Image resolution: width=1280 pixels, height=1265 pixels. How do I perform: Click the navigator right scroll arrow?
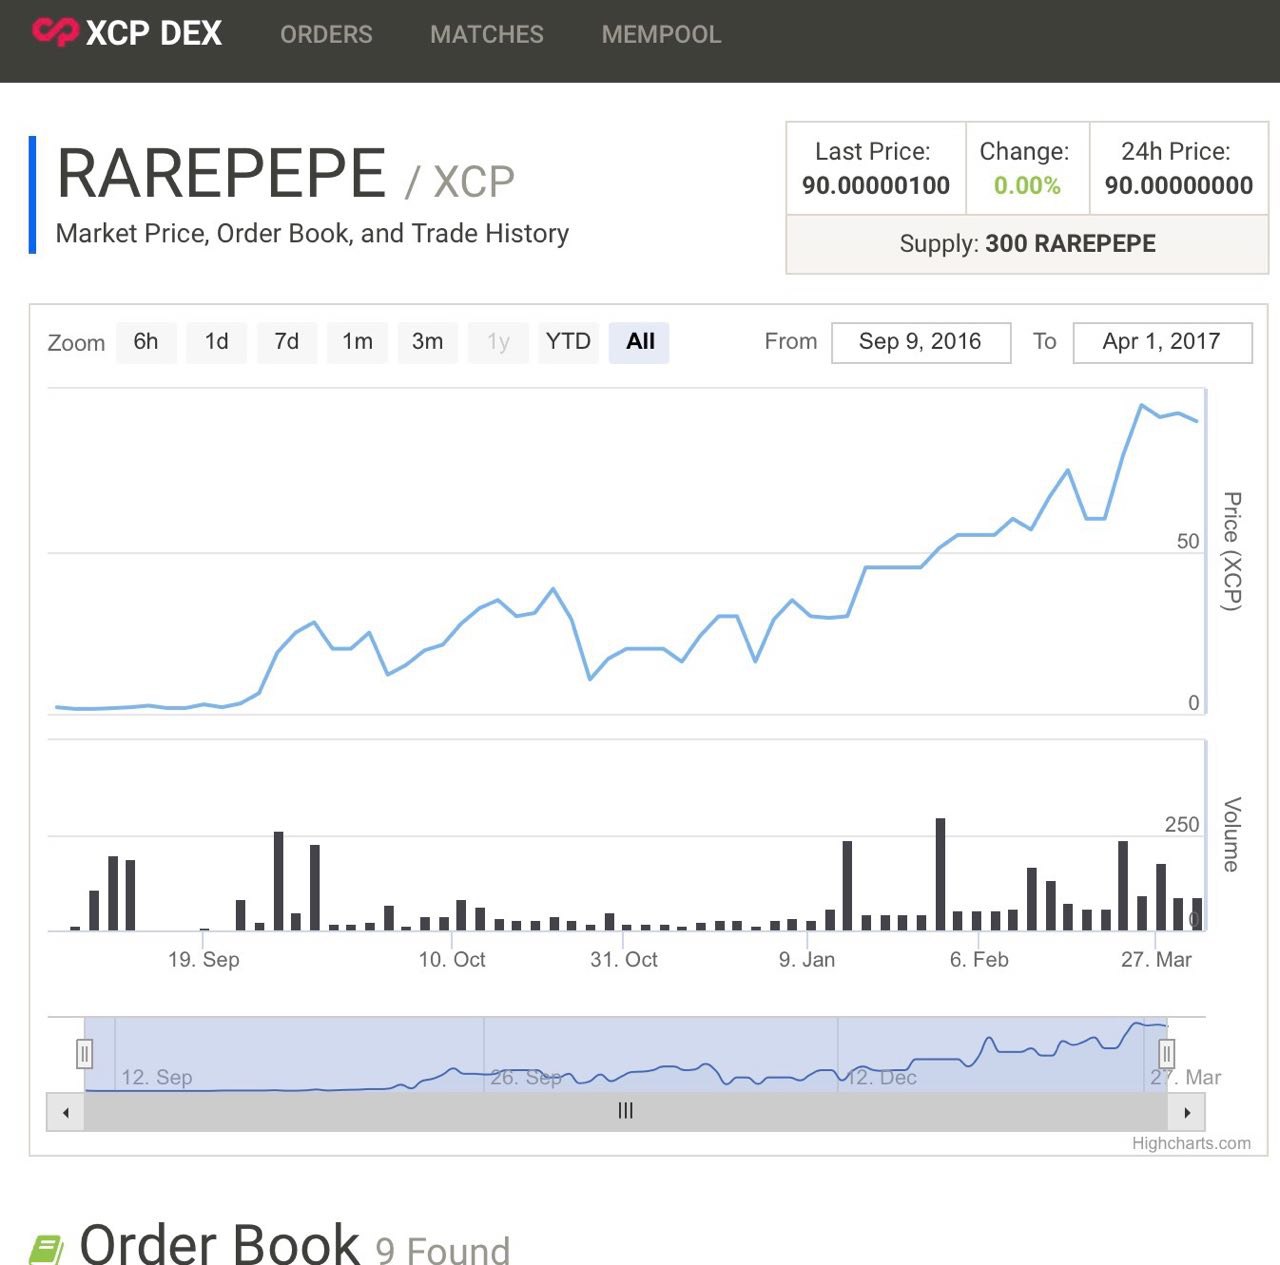(x=1187, y=1112)
